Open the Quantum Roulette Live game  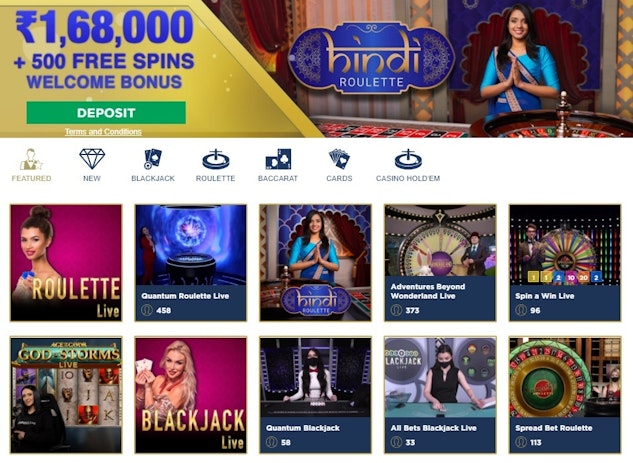[x=191, y=263]
